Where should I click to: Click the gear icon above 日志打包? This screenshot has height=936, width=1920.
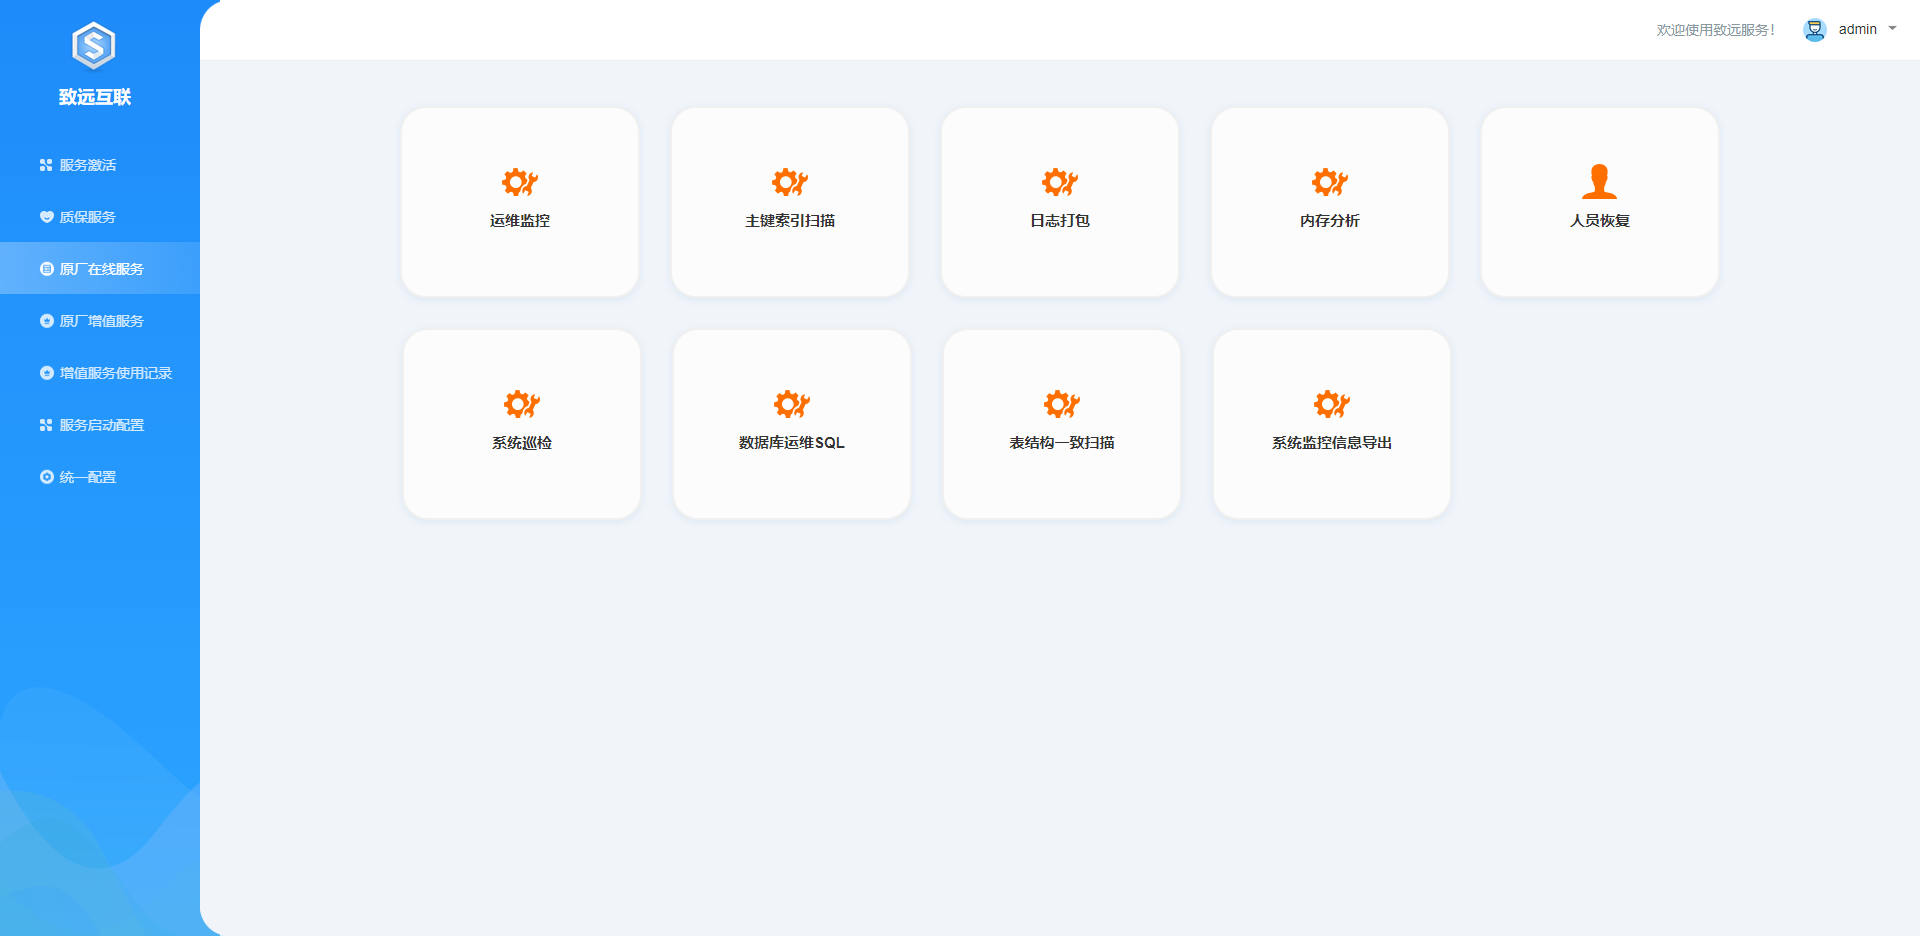(x=1060, y=182)
